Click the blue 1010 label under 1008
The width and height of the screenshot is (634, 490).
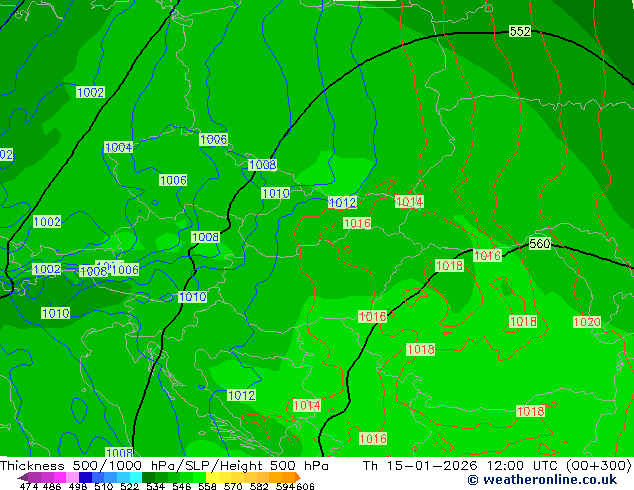276,193
